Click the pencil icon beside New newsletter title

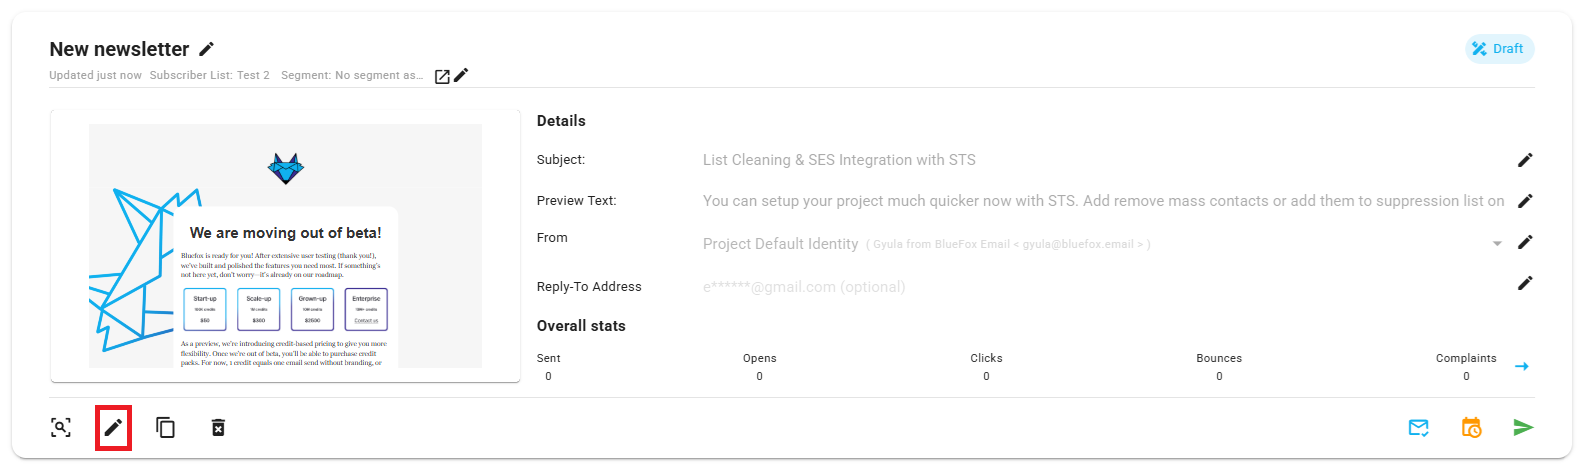pyautogui.click(x=207, y=49)
